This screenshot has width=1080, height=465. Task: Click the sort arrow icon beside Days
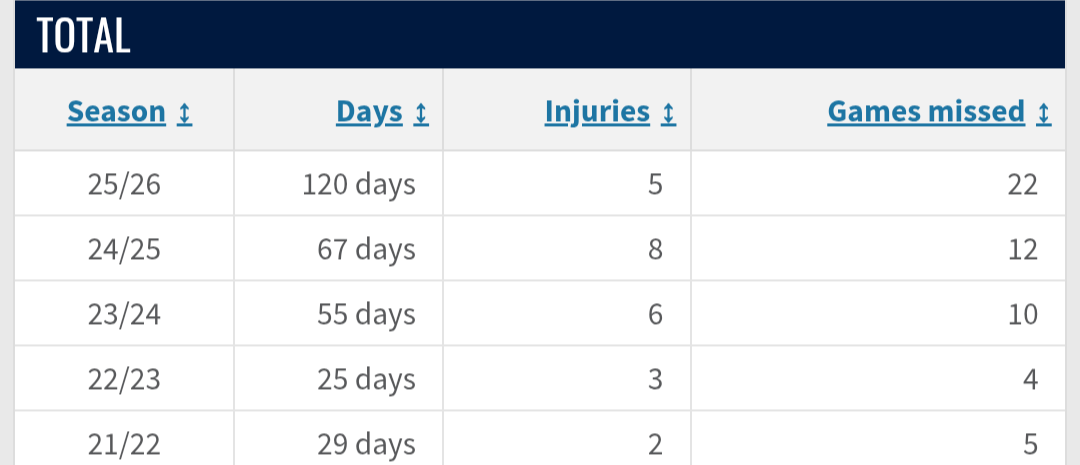[421, 112]
